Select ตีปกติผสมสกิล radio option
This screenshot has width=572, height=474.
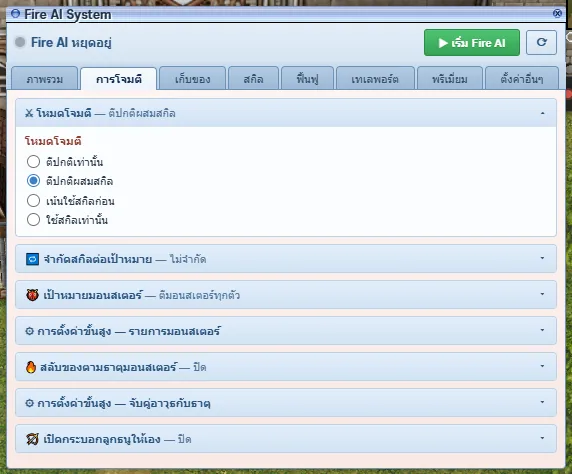pos(34,181)
